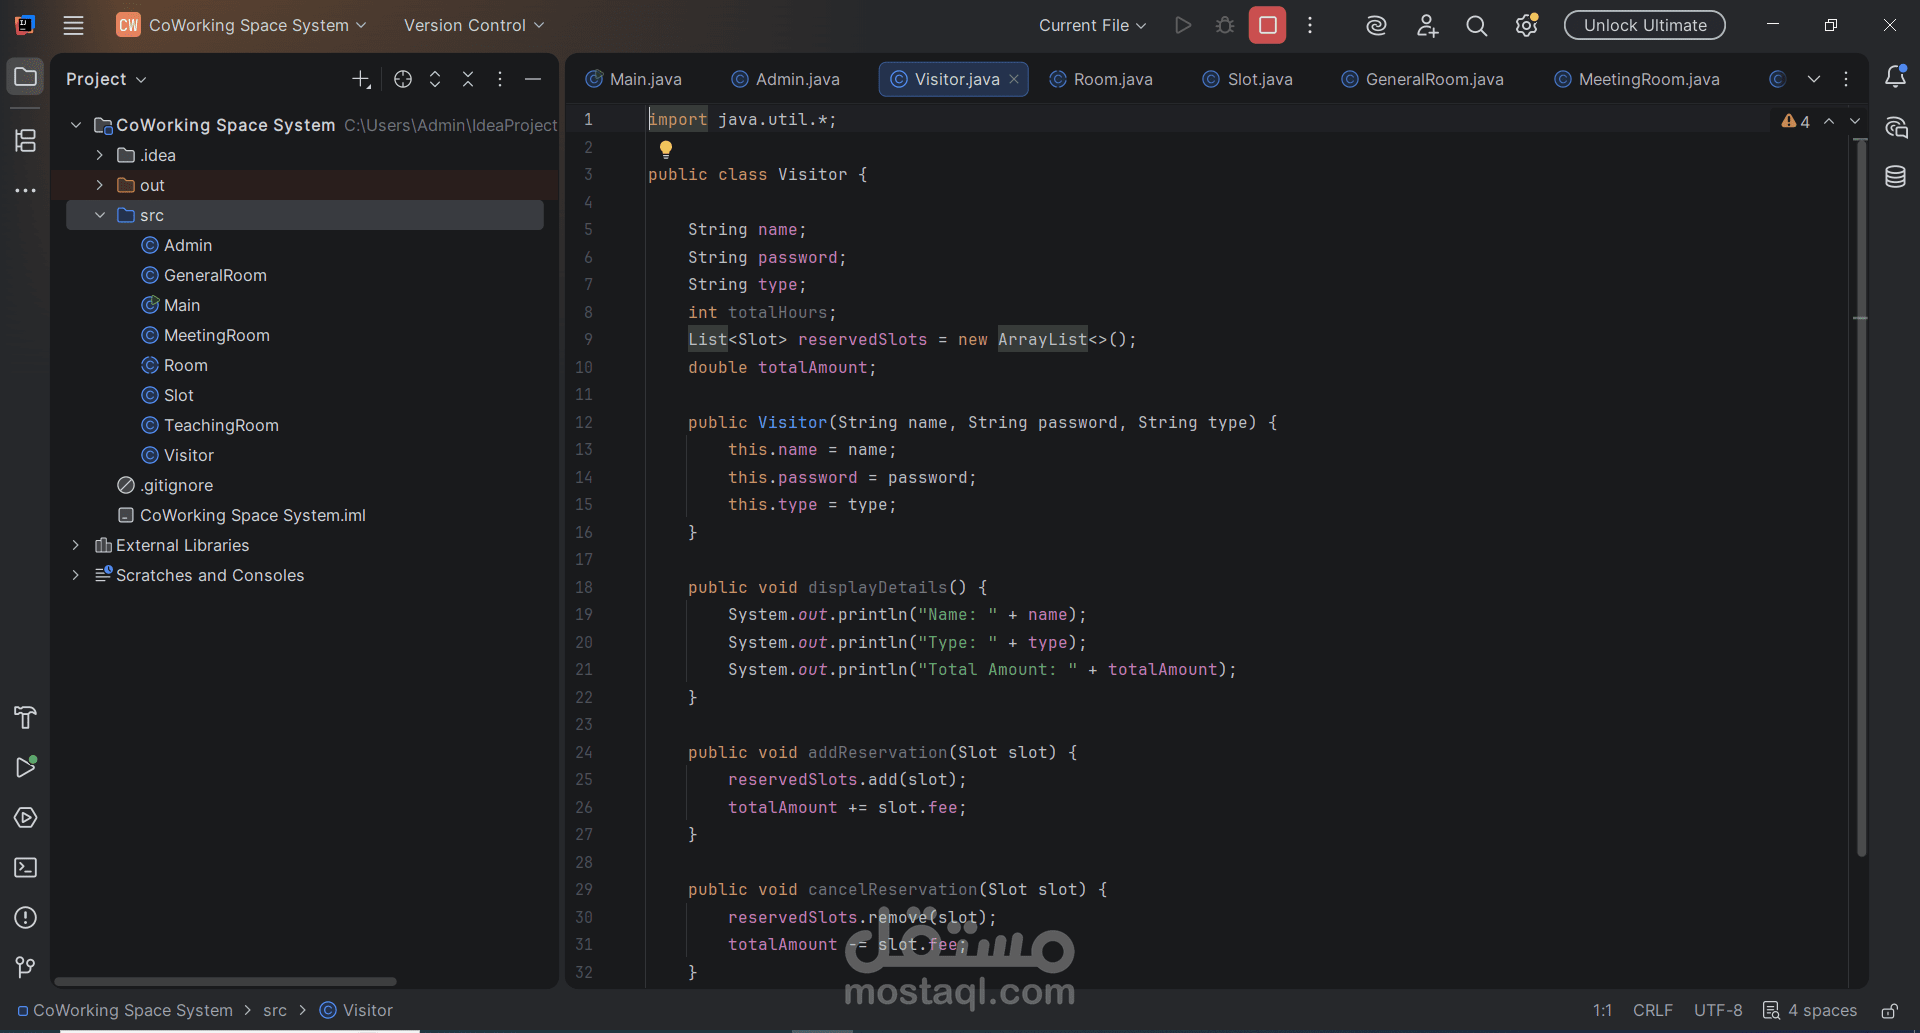Select opened file in Project tree
This screenshot has height=1033, width=1920.
pyautogui.click(x=403, y=79)
